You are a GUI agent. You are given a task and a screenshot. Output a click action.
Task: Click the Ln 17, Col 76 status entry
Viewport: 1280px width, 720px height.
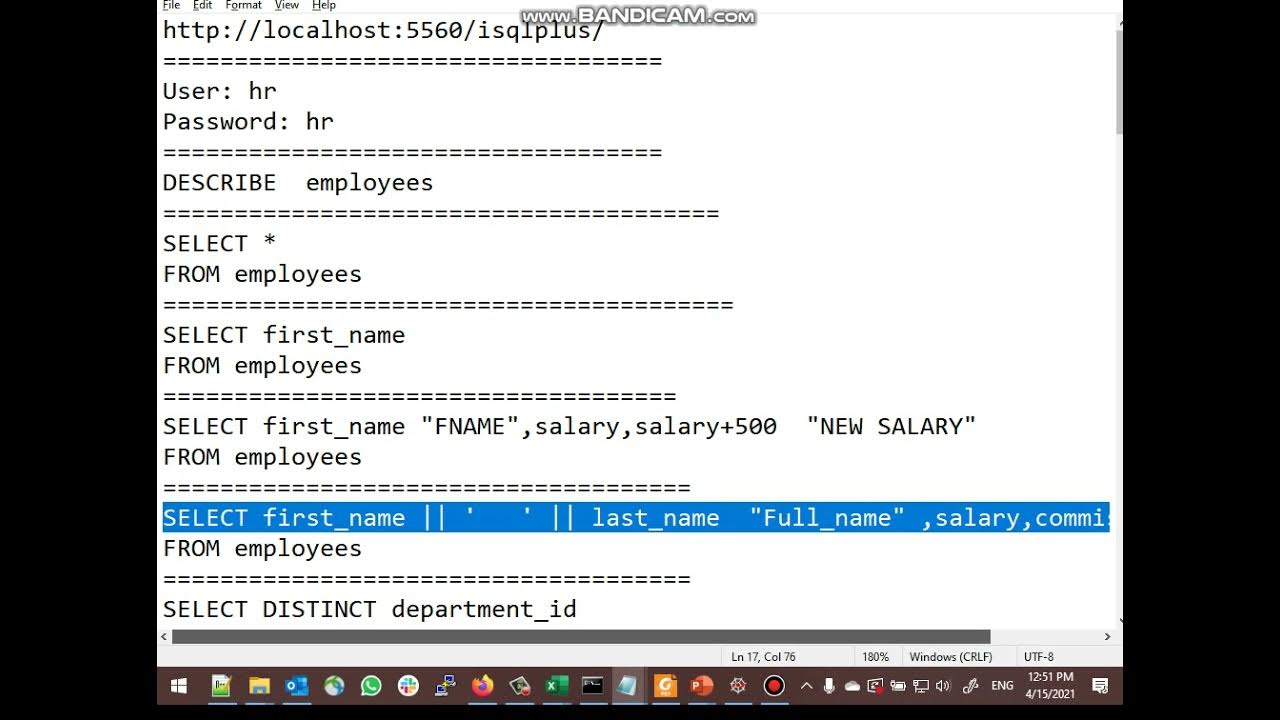[x=763, y=657]
